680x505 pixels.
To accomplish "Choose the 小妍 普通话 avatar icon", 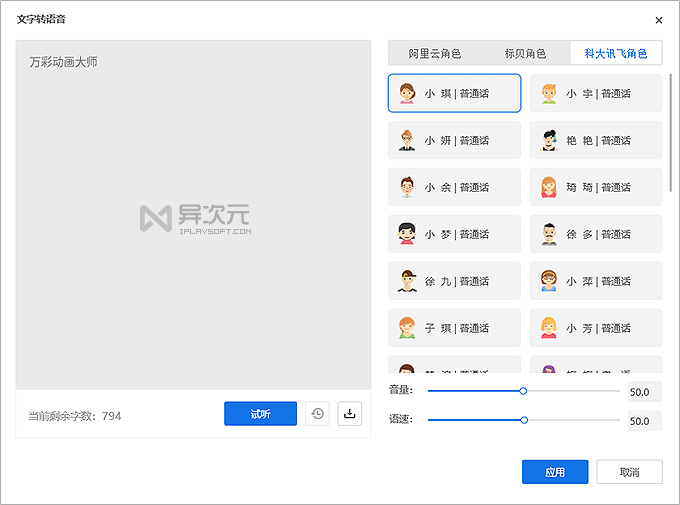I will point(407,140).
